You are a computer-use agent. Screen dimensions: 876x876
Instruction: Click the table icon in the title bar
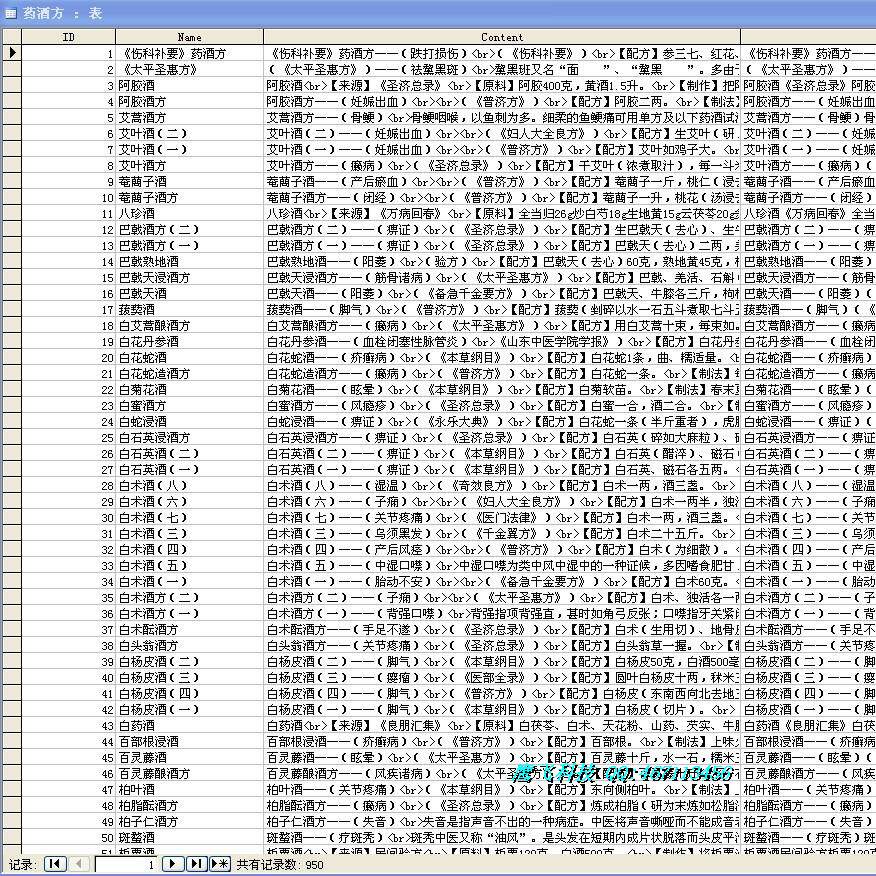[10, 12]
